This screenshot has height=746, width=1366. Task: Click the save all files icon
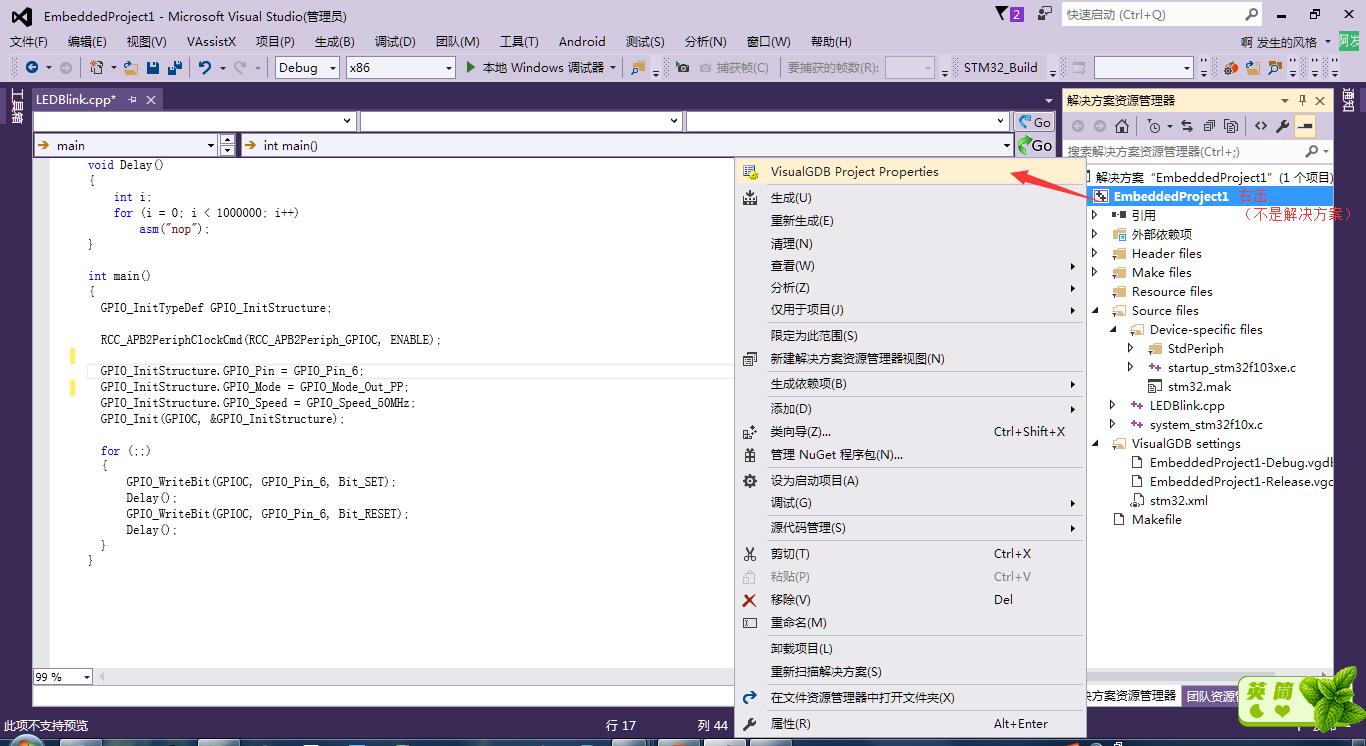175,67
